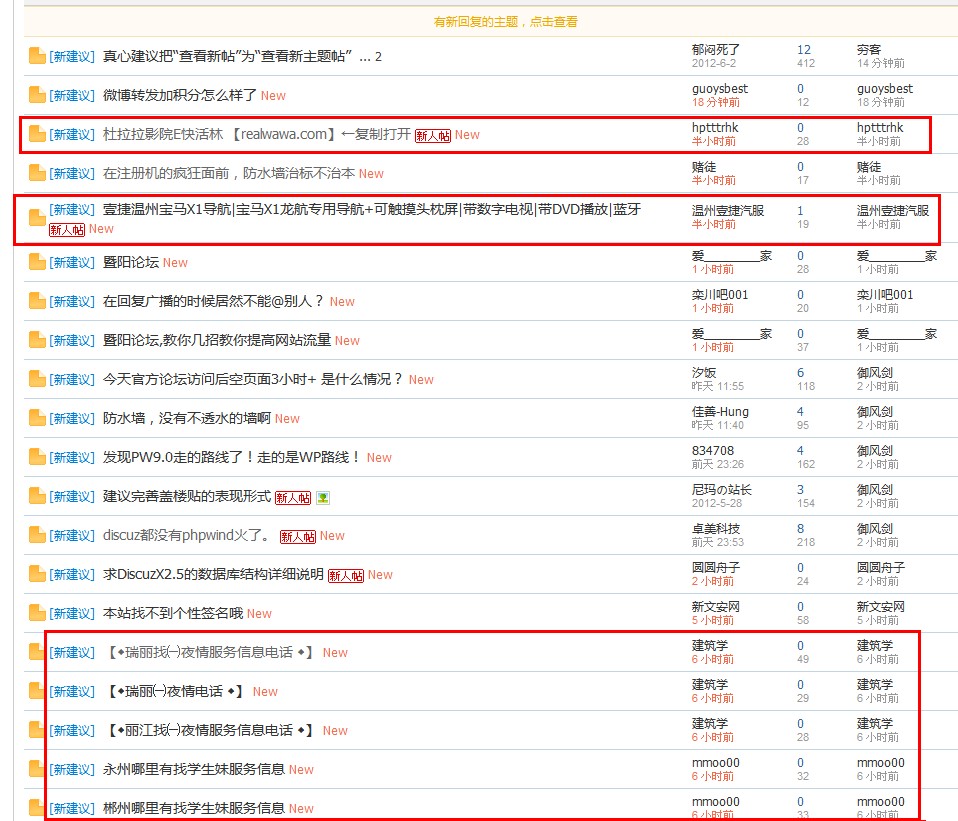The height and width of the screenshot is (821, 958).
Task: Click post time 前天 23:26
Action: (x=717, y=465)
